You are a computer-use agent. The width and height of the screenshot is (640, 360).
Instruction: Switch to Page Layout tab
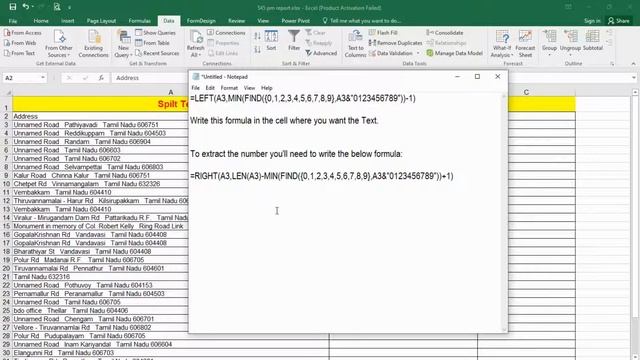pos(101,21)
